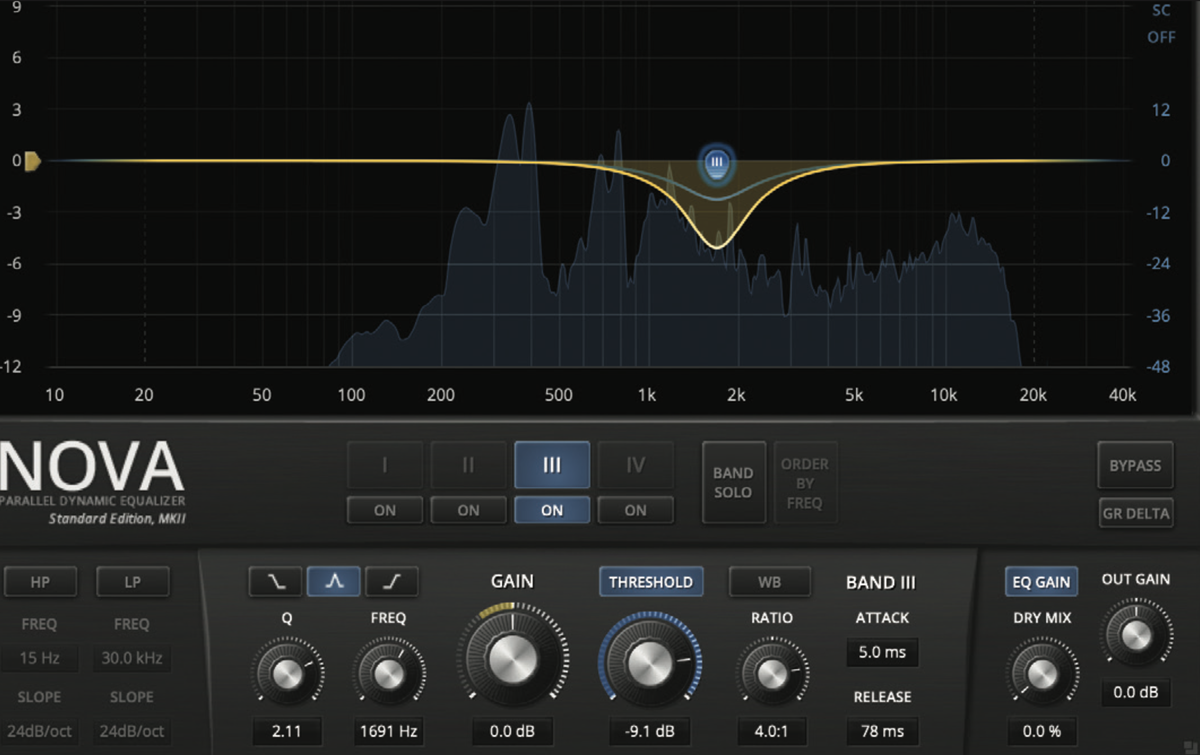This screenshot has width=1200, height=755.
Task: Toggle Band I ON switch
Action: coord(384,510)
